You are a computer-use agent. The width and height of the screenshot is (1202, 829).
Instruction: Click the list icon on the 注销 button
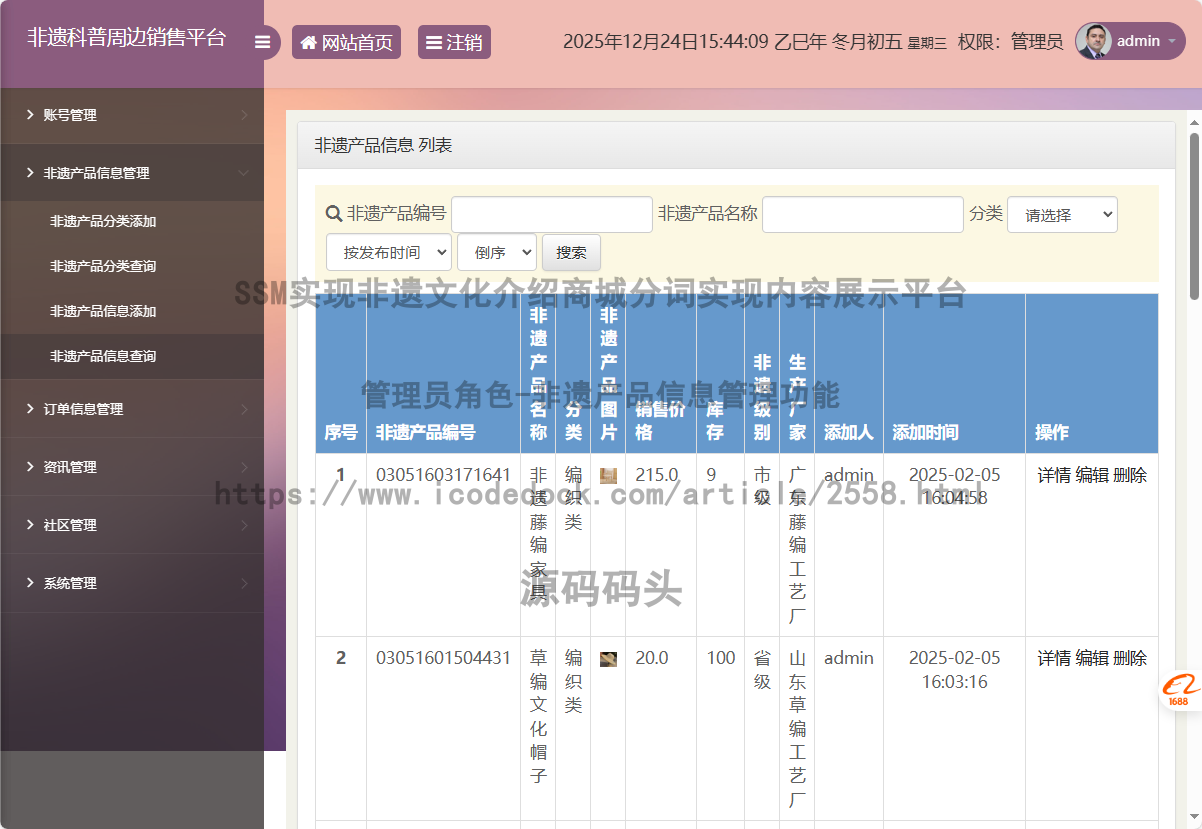coord(435,41)
